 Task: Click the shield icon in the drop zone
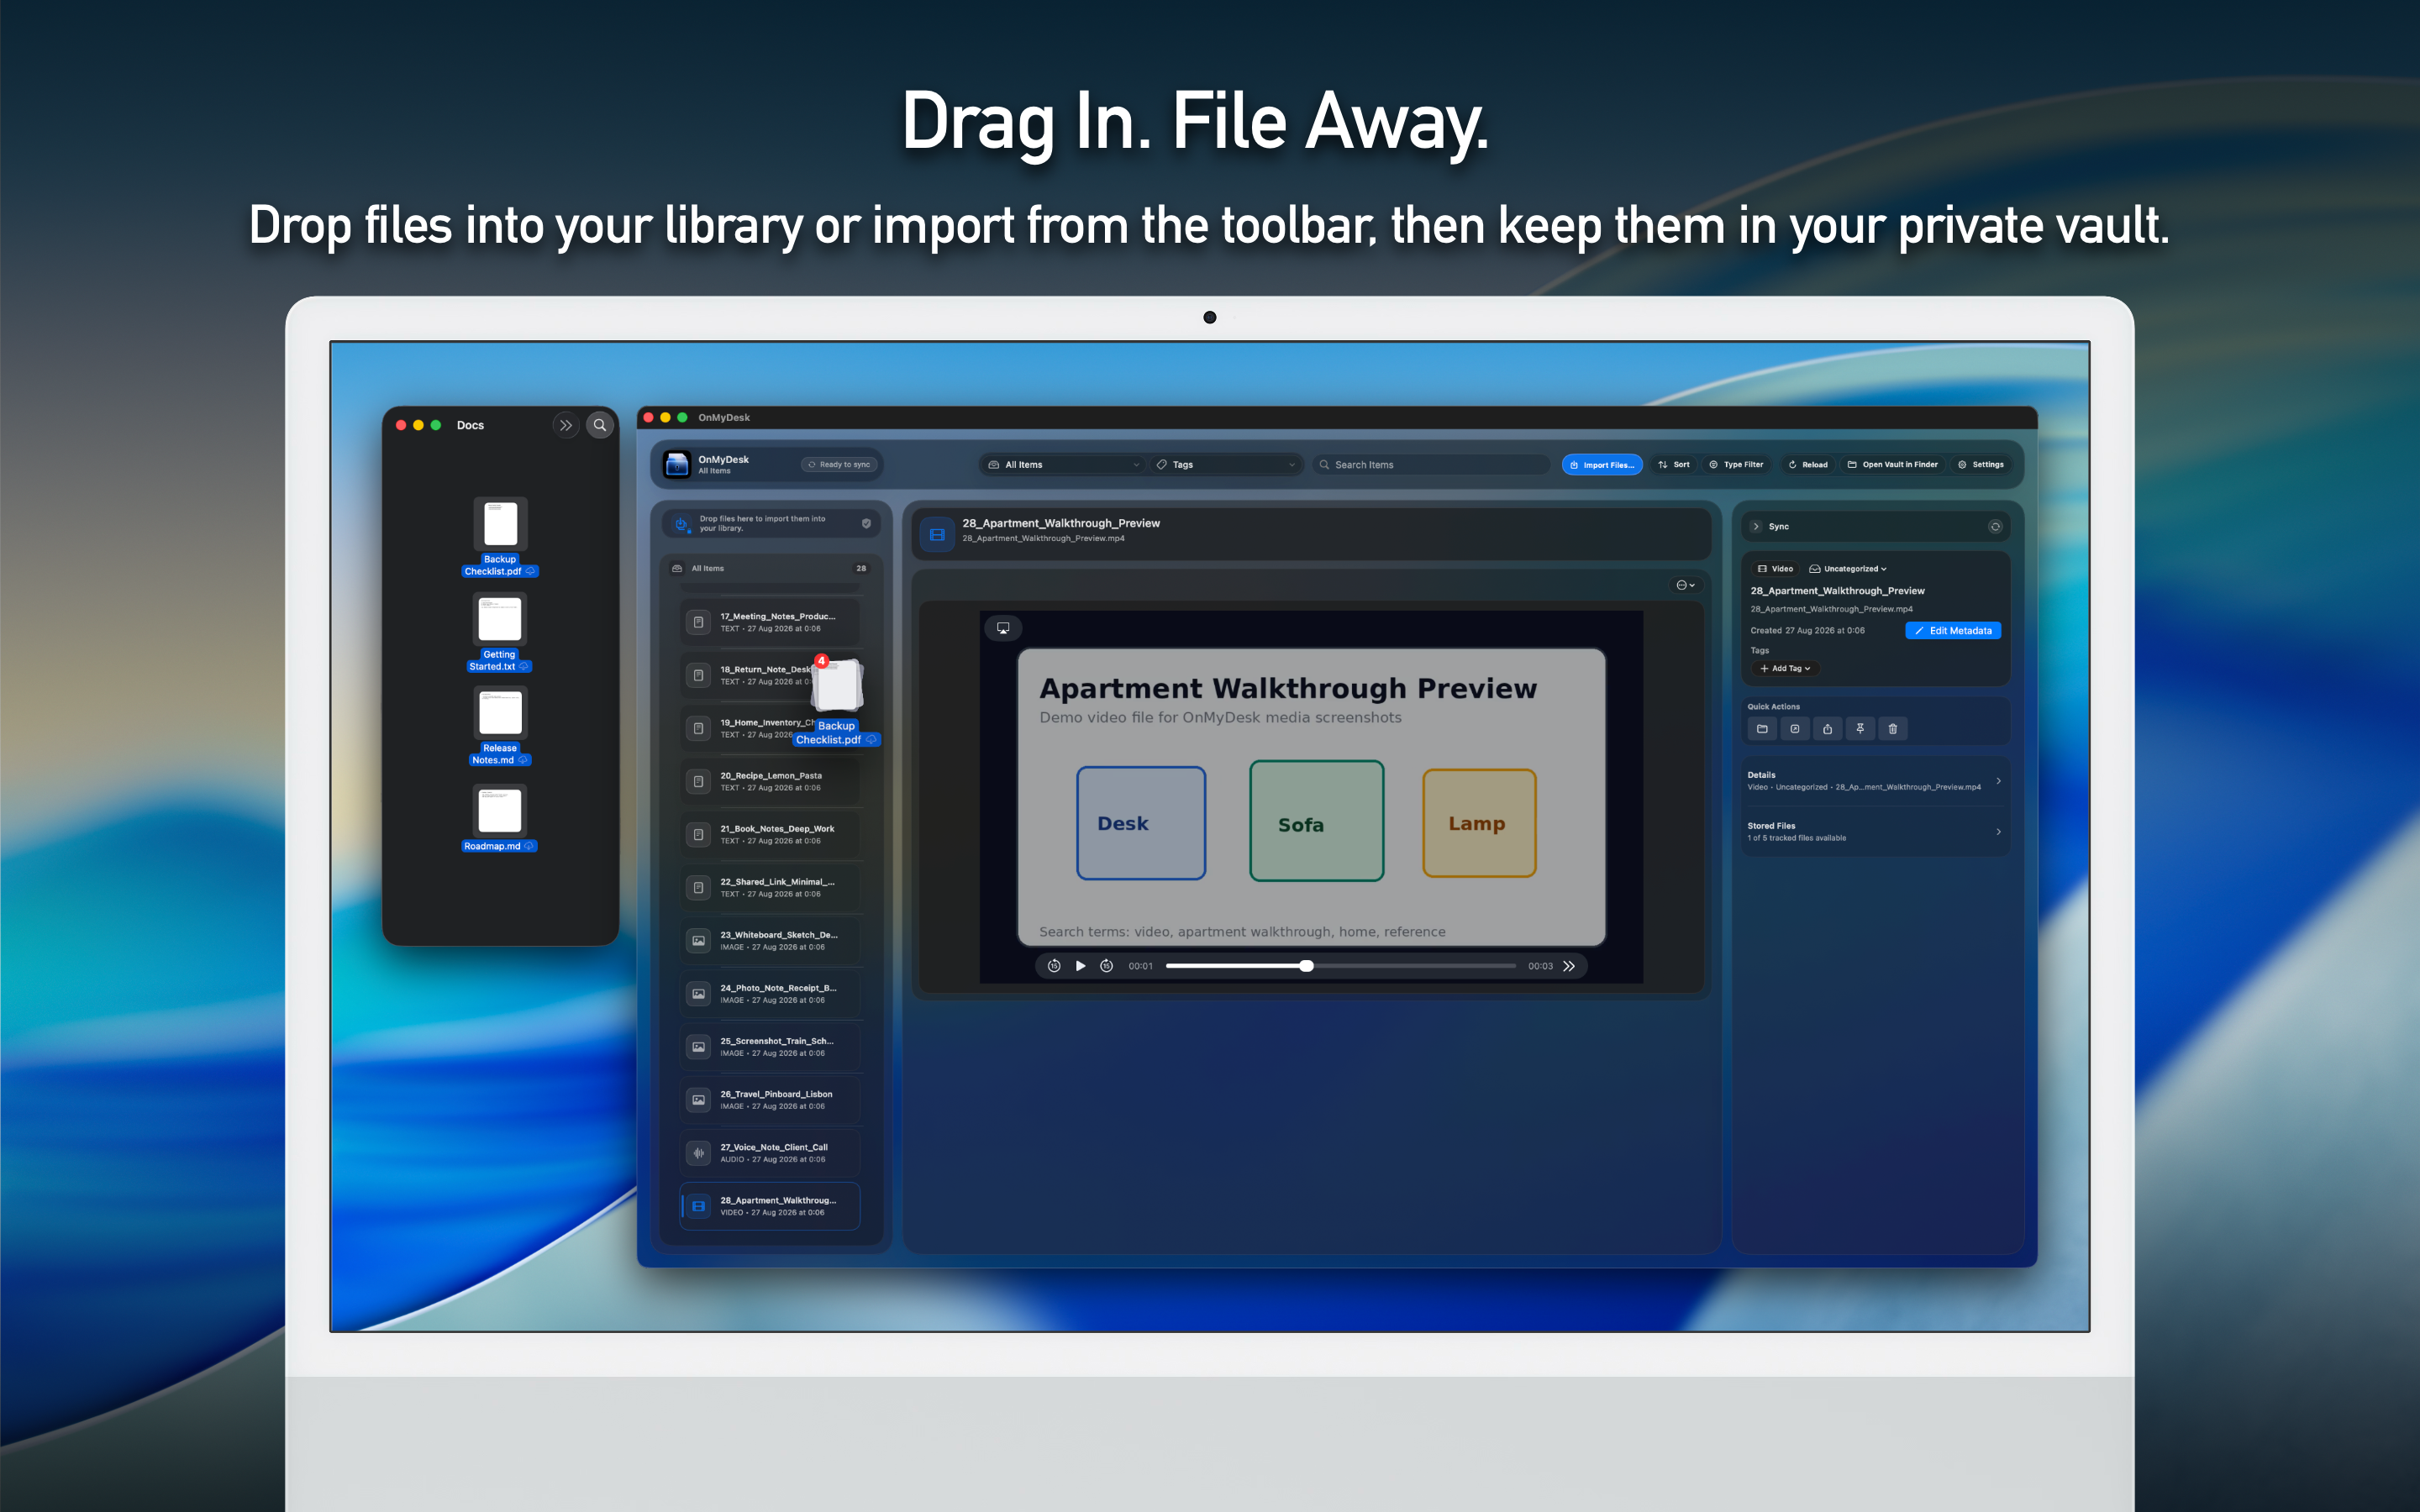[866, 523]
